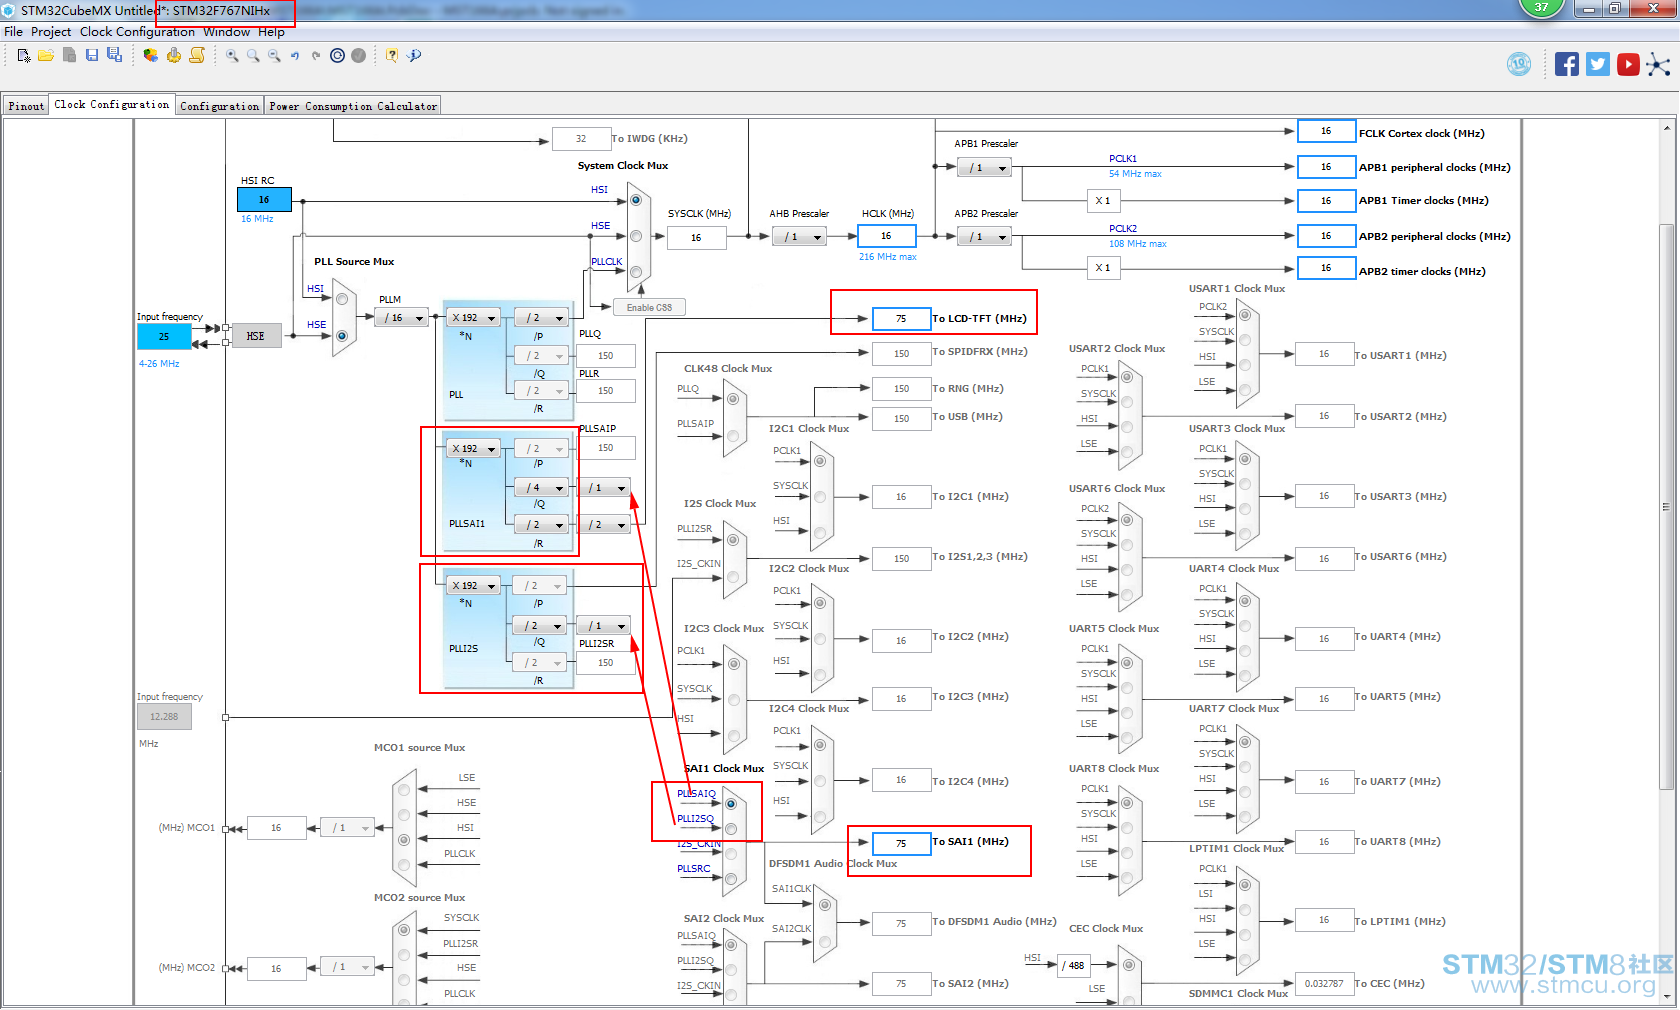Image resolution: width=1680 pixels, height=1010 pixels.
Task: Click the HSI RC 16 MHz block
Action: click(264, 200)
